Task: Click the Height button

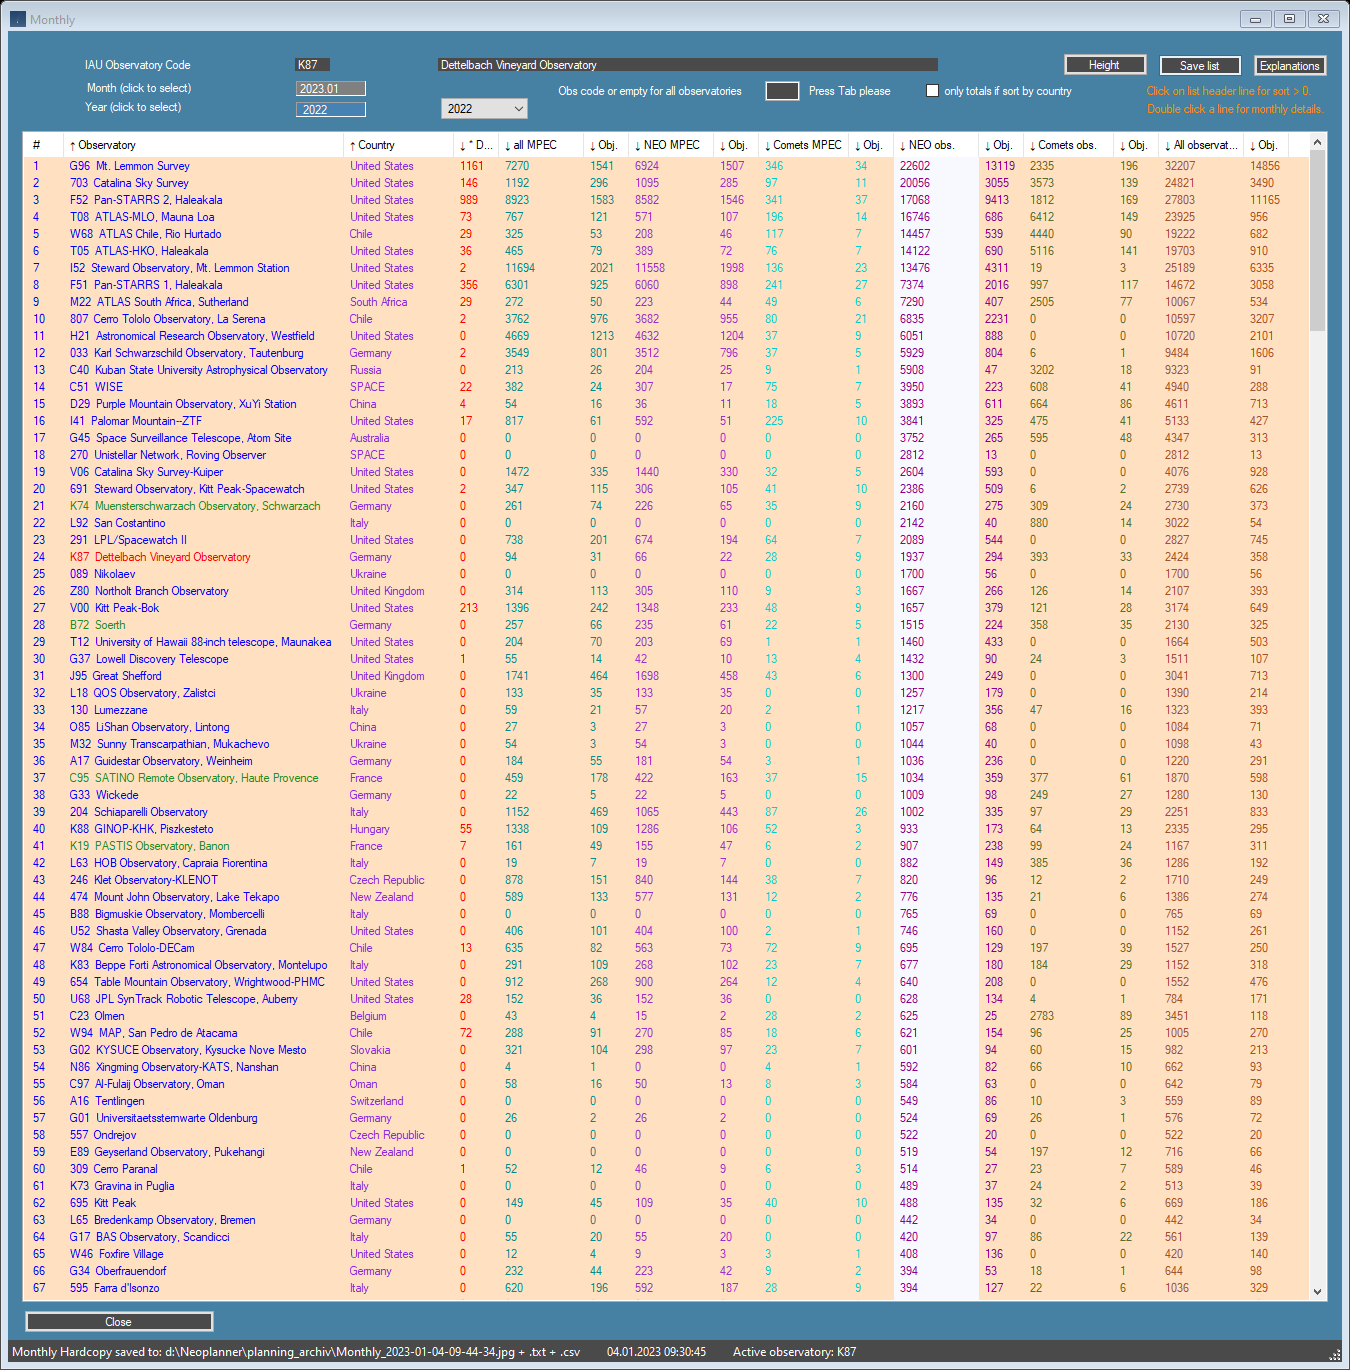Action: pyautogui.click(x=1104, y=65)
